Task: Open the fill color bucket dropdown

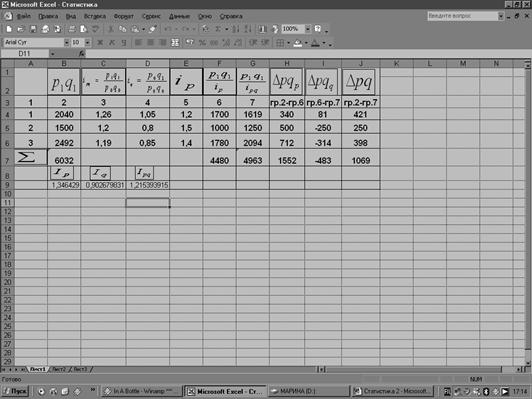Action: click(x=306, y=43)
